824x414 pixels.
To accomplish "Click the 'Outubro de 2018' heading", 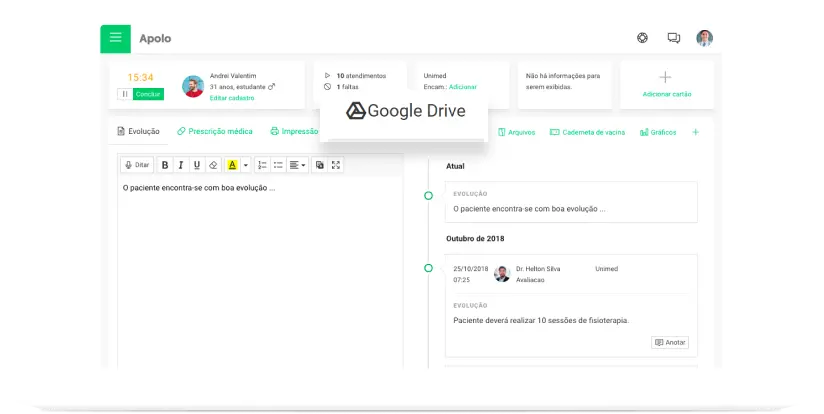I will [x=475, y=239].
